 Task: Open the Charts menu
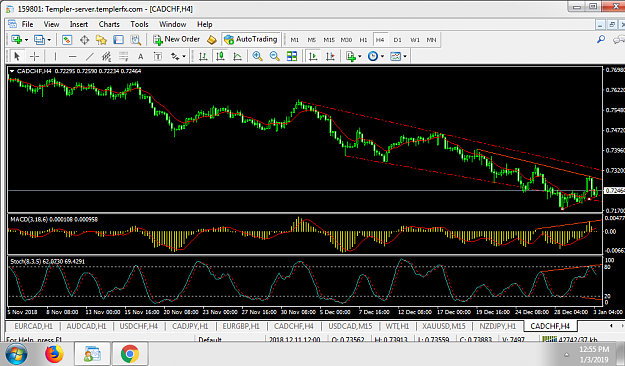pyautogui.click(x=109, y=24)
